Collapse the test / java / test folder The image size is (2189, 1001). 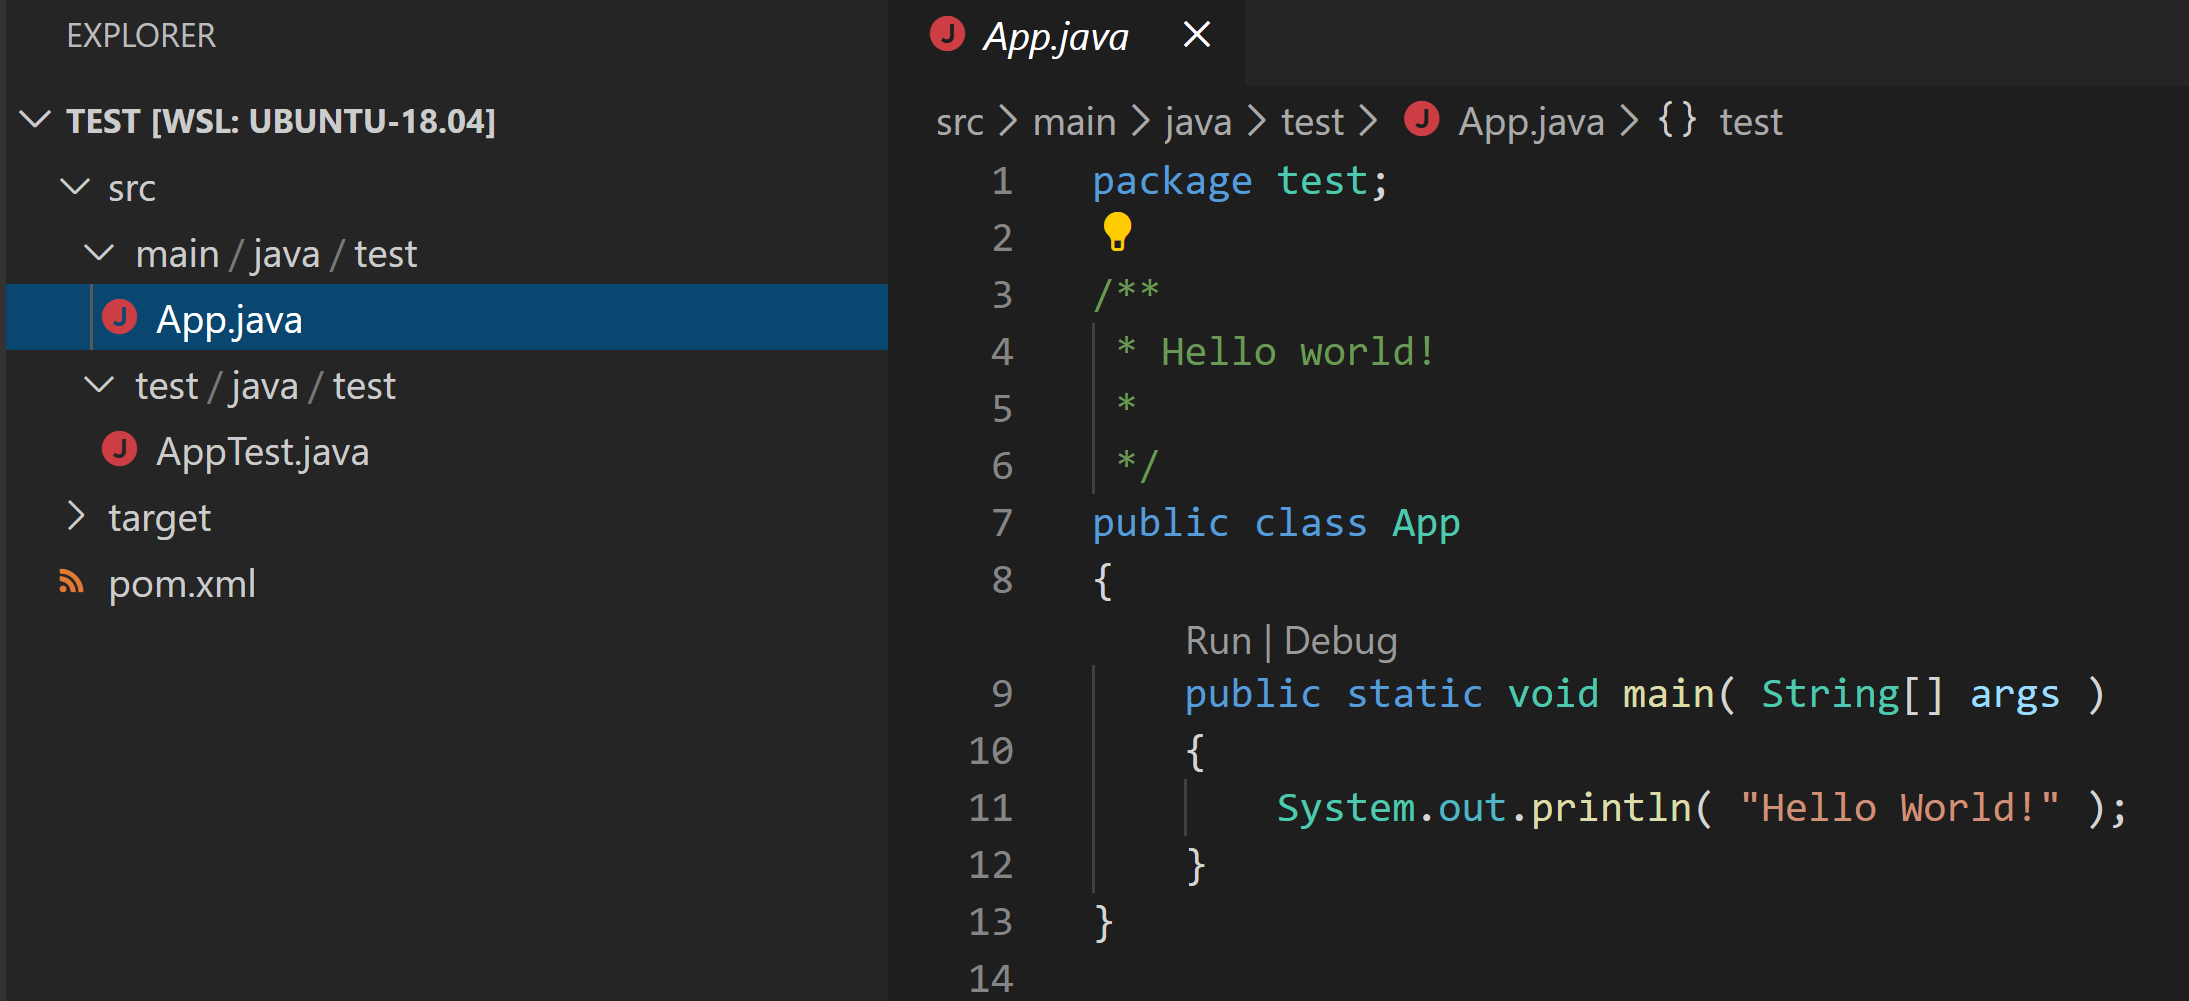pos(99,385)
